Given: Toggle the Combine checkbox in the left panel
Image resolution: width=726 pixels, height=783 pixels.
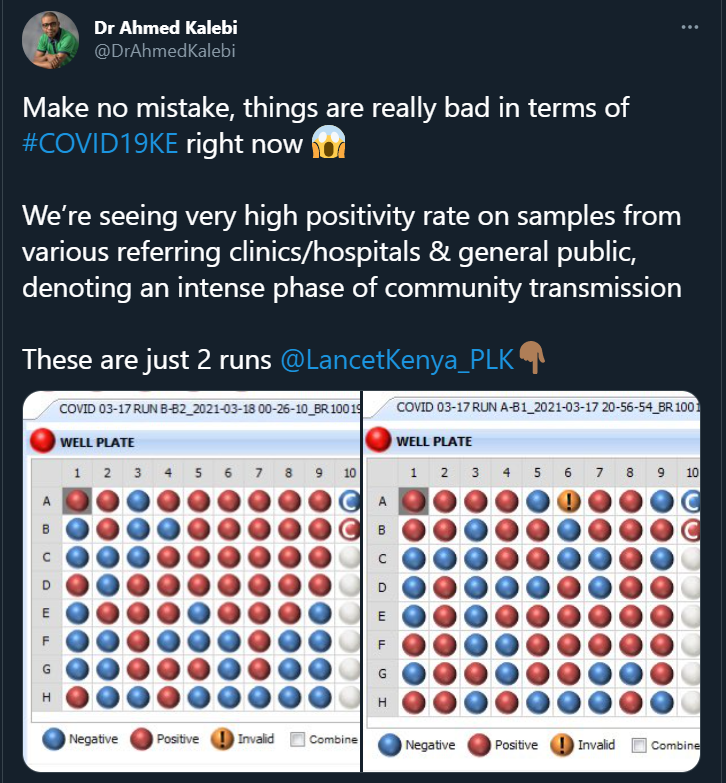Looking at the screenshot, I should click(298, 740).
